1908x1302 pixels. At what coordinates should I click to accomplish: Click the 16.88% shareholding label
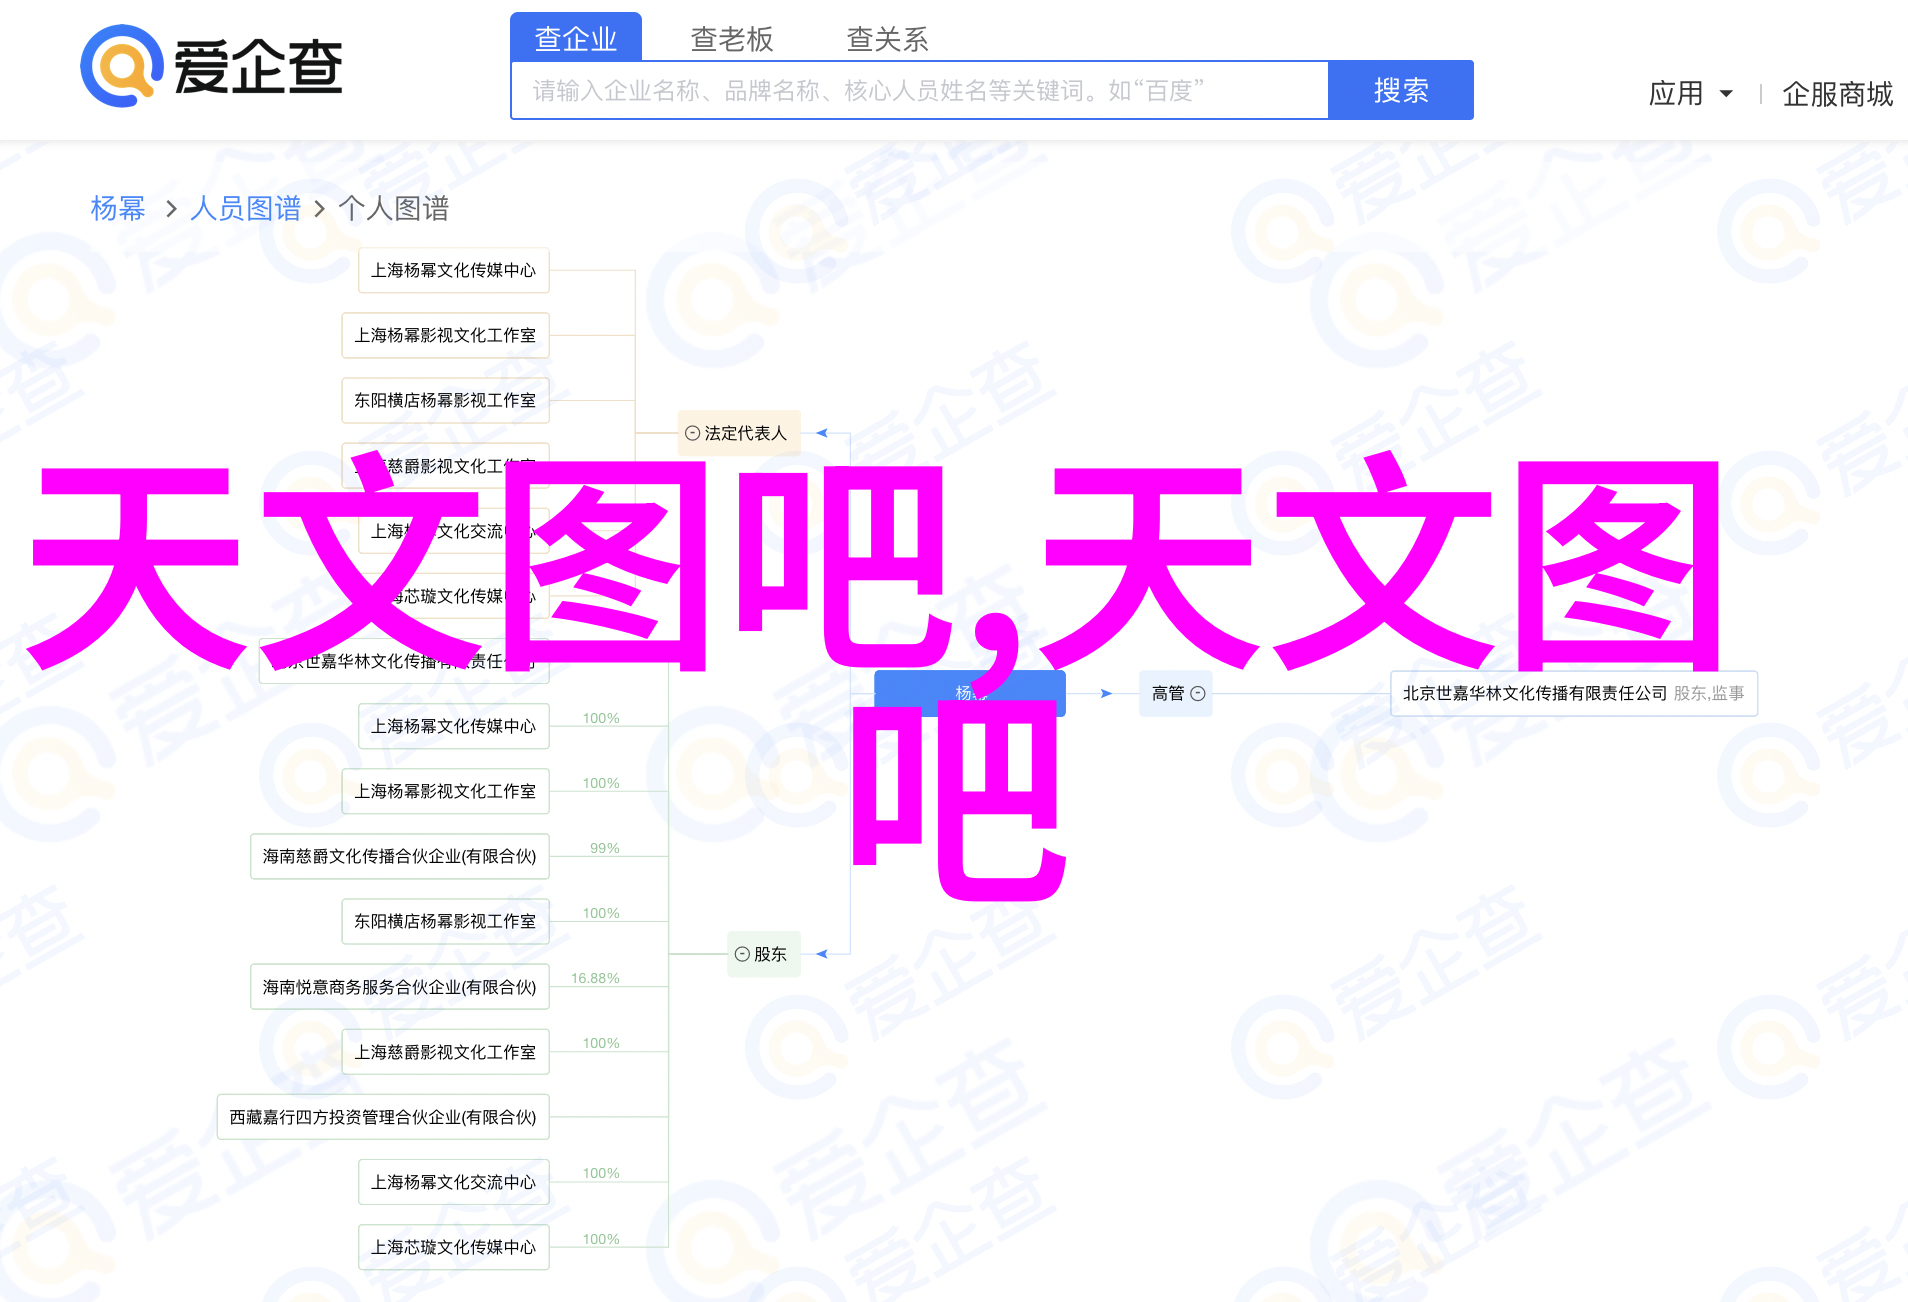click(595, 978)
